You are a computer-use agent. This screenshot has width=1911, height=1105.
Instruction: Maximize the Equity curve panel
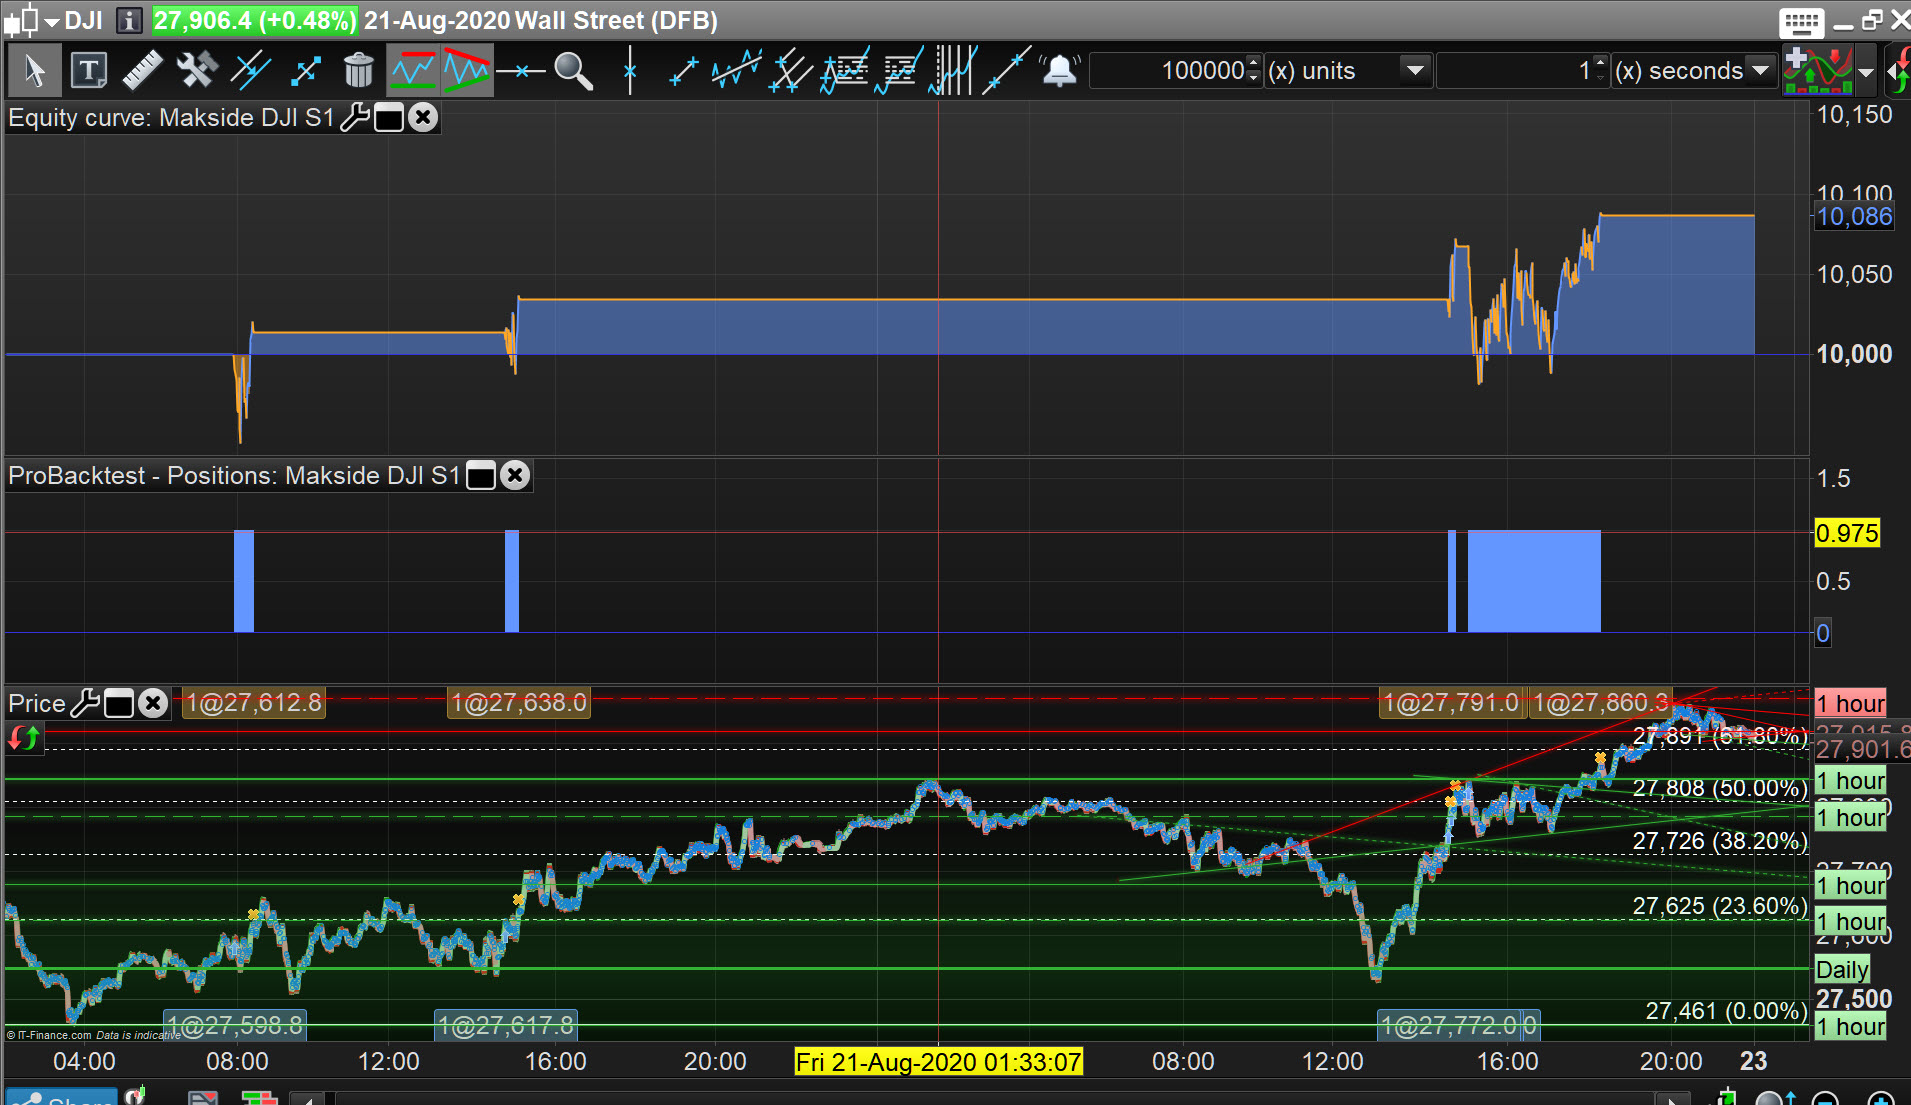pyautogui.click(x=389, y=117)
